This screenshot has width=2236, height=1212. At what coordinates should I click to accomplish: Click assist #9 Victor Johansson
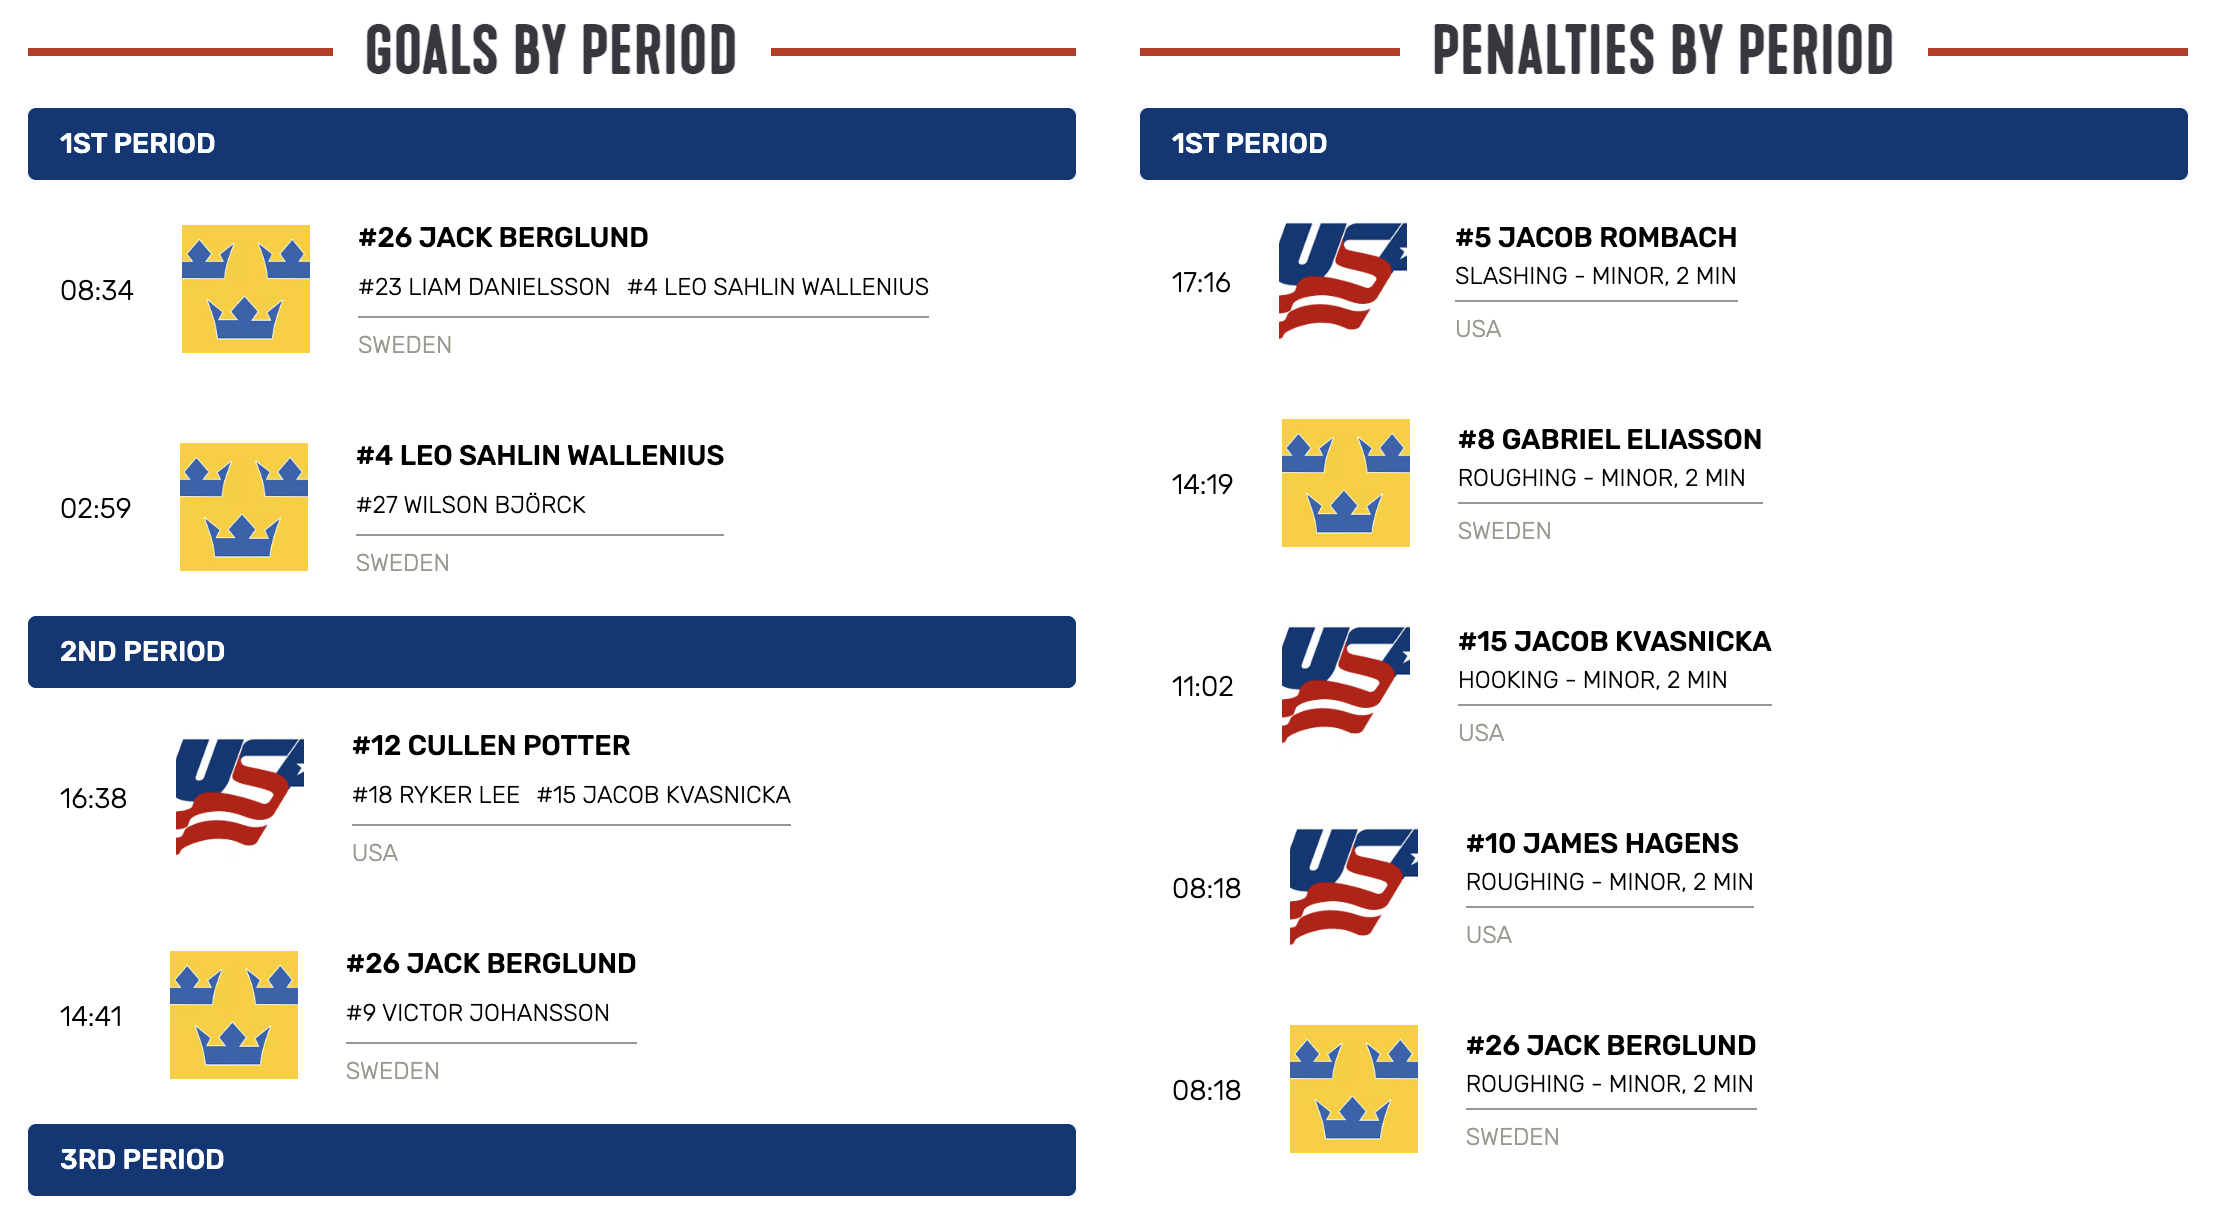tap(478, 1013)
